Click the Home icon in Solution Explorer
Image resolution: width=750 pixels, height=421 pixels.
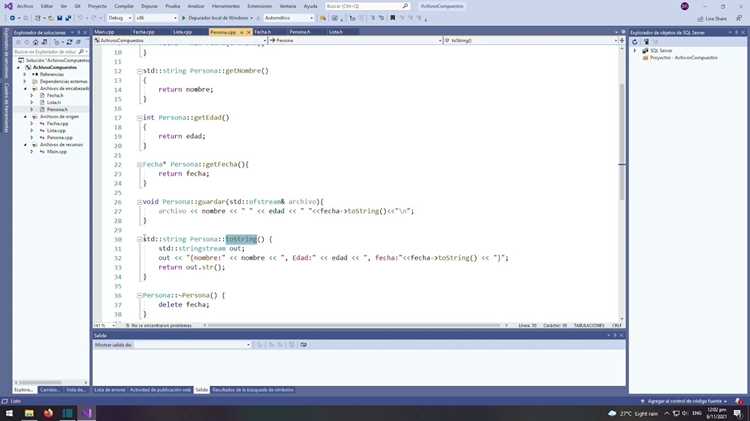pos(35,42)
